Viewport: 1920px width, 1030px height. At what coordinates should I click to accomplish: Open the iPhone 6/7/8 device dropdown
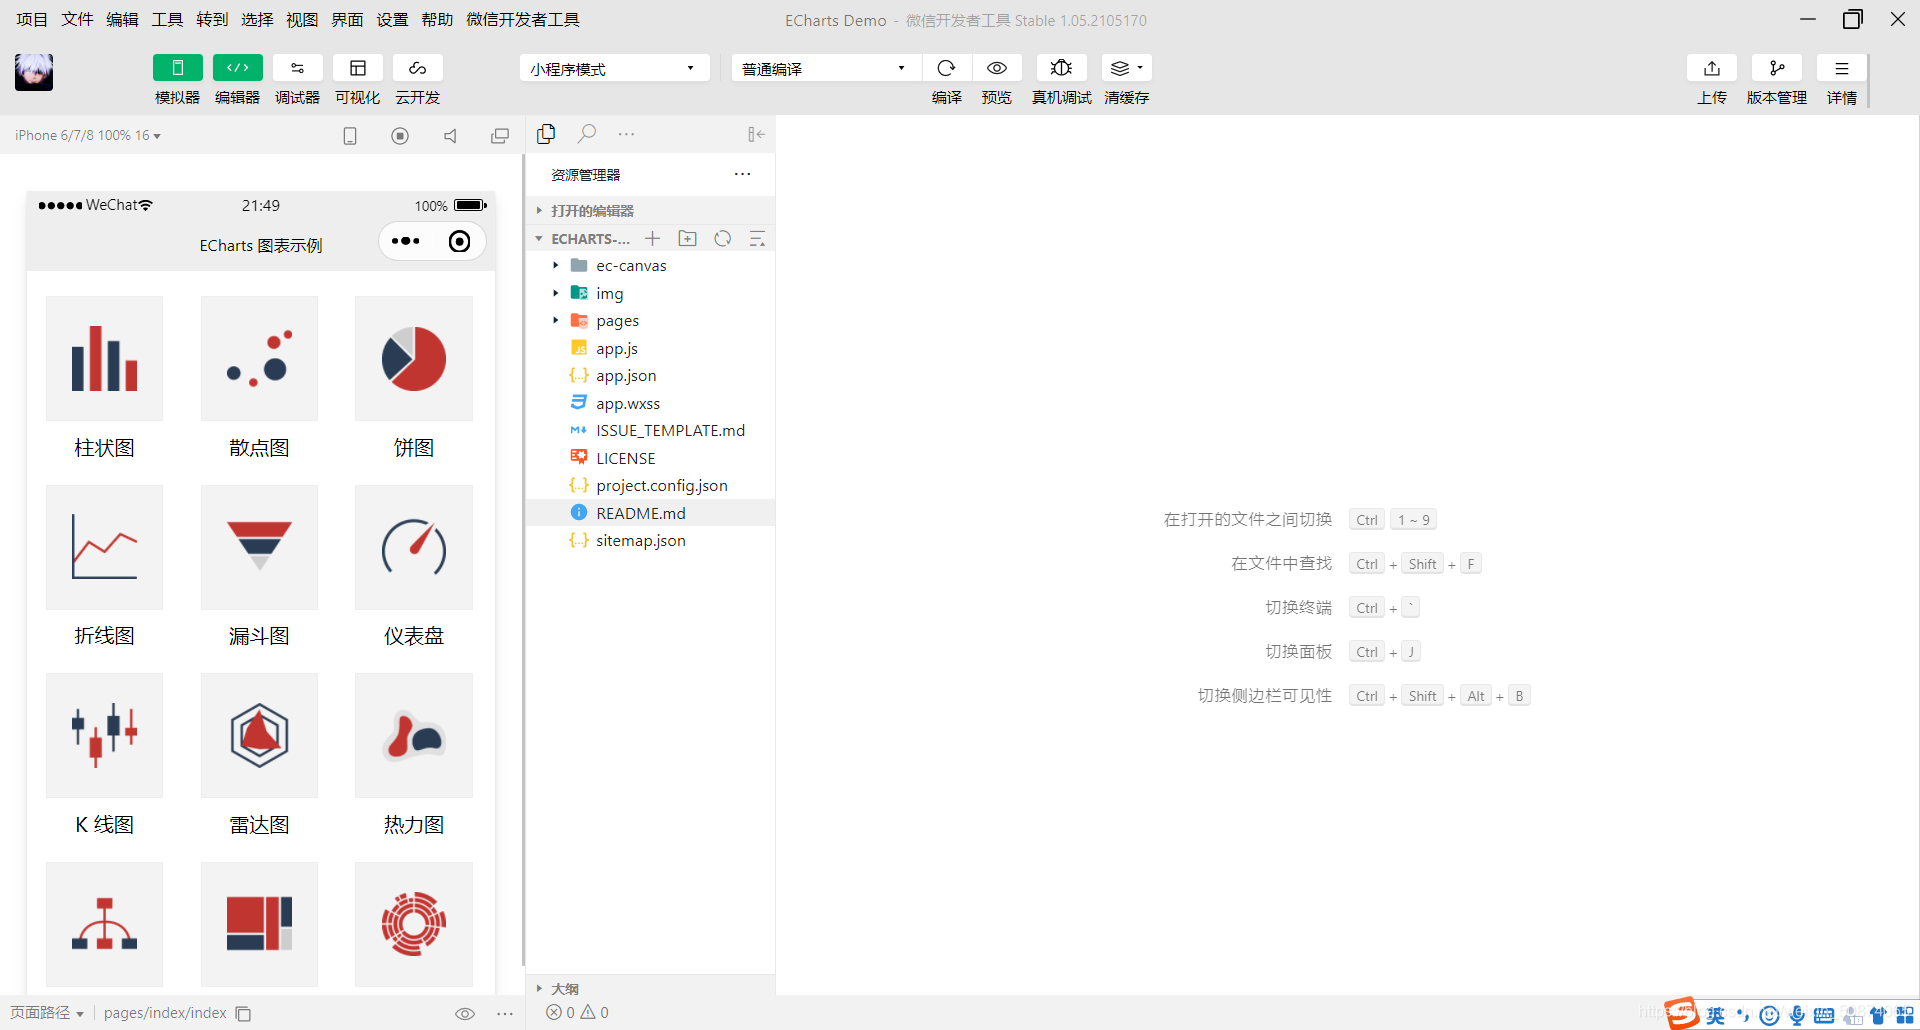point(88,135)
